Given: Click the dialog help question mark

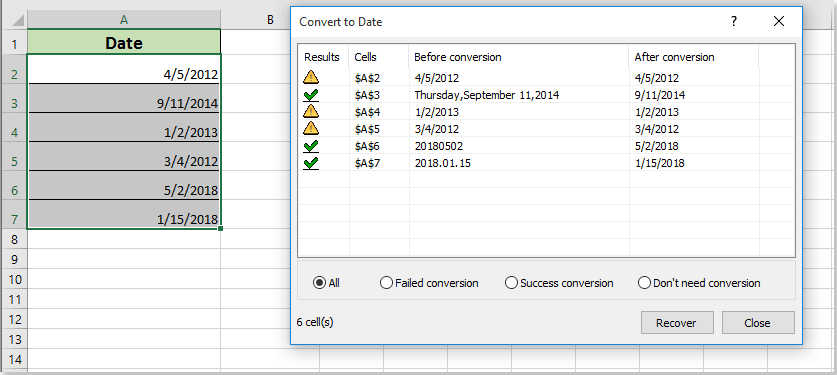Looking at the screenshot, I should pyautogui.click(x=735, y=22).
